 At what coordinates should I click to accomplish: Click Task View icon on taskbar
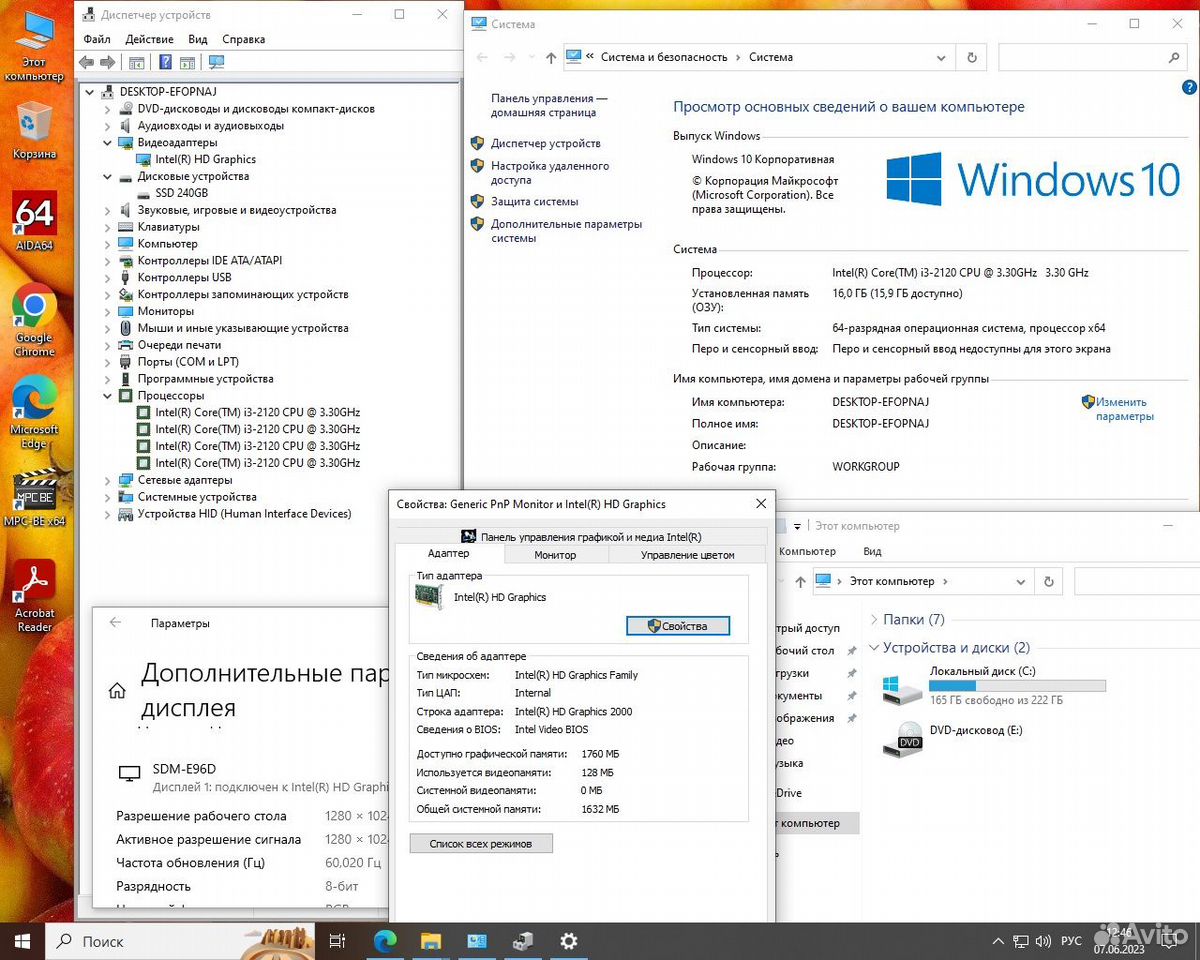click(x=337, y=941)
